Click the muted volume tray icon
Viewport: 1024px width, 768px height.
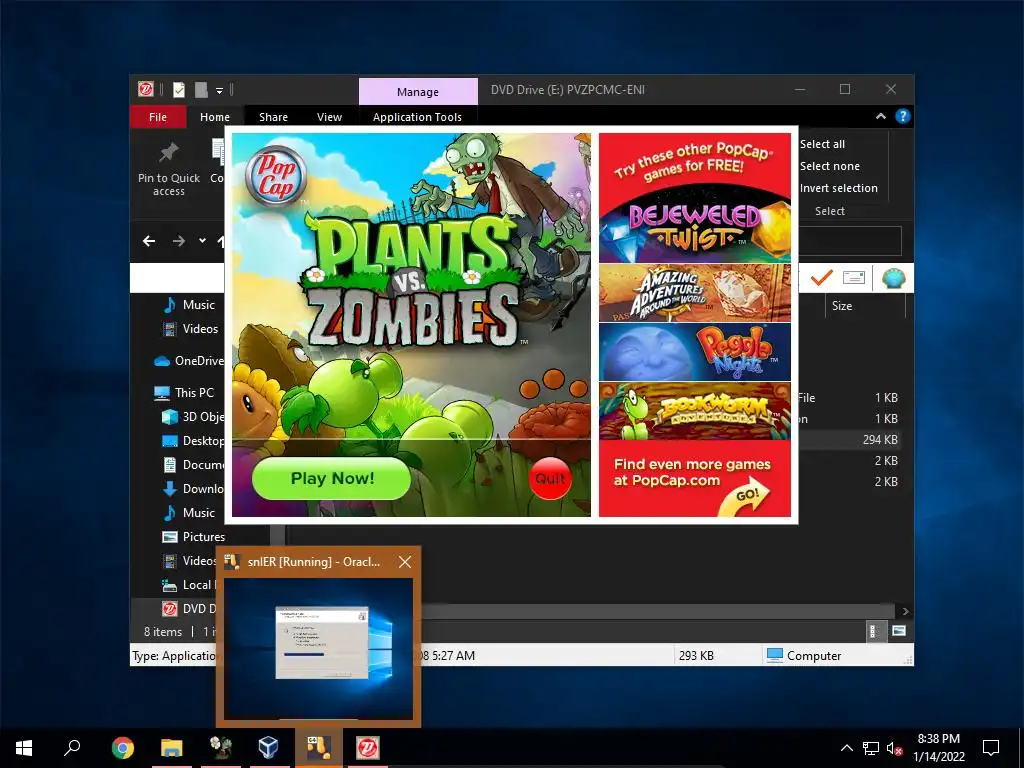coord(893,748)
